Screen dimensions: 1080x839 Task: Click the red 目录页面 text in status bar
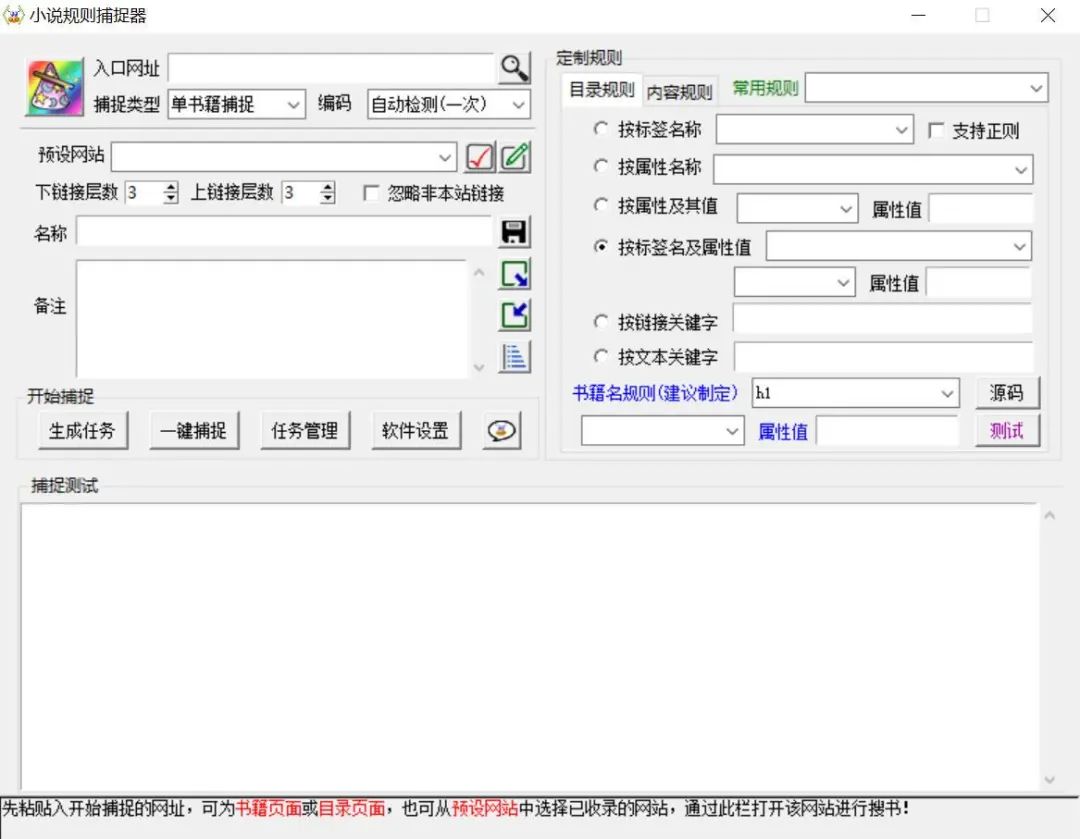pyautogui.click(x=352, y=808)
